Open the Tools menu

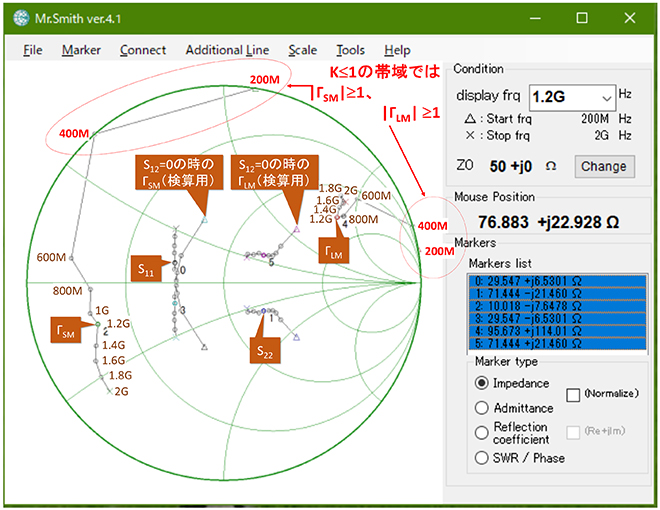pyautogui.click(x=350, y=50)
